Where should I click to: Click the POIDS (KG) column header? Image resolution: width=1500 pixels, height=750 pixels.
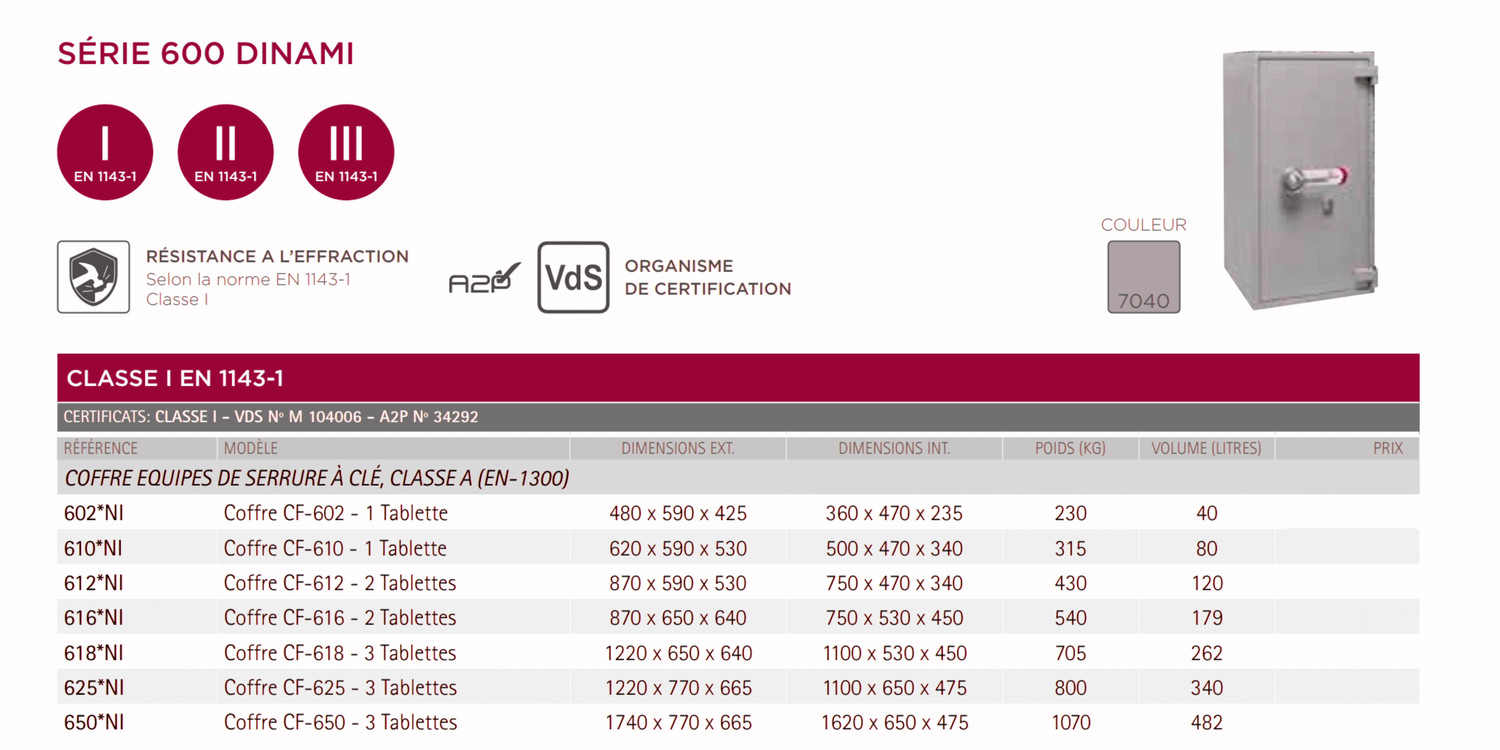click(1070, 449)
